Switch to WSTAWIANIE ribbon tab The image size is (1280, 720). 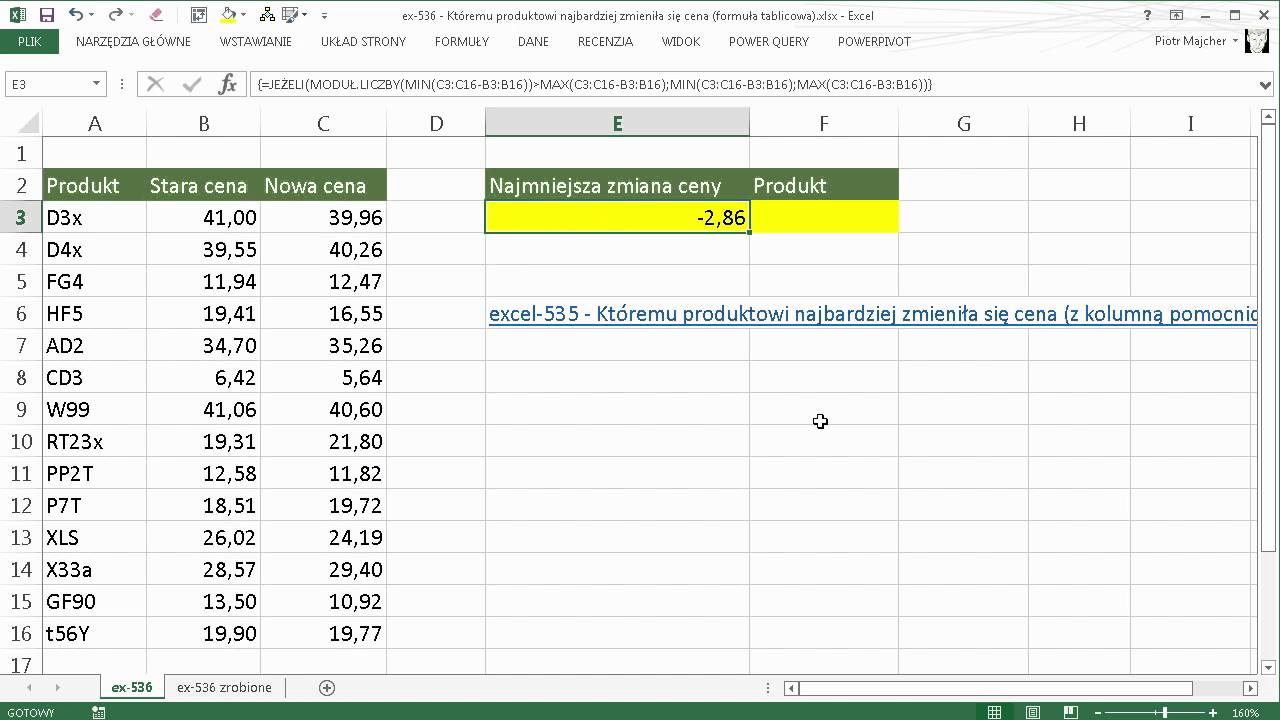click(256, 42)
